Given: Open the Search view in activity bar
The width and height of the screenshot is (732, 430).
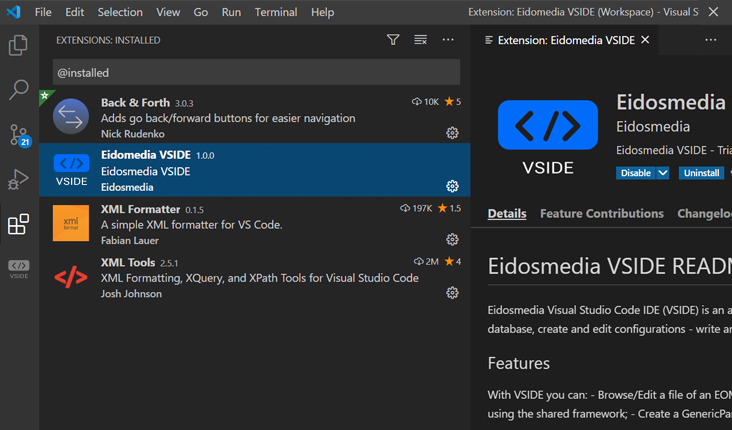Looking at the screenshot, I should point(18,89).
